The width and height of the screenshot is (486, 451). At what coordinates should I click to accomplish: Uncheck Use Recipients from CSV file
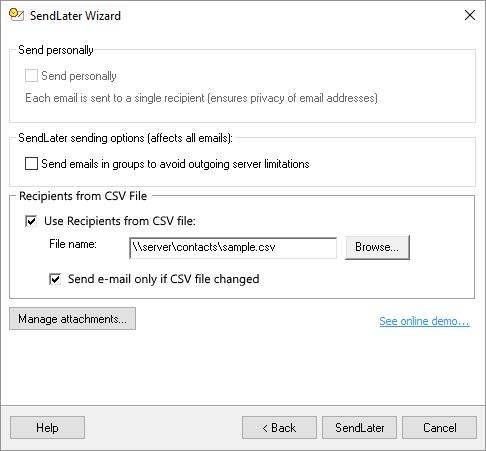click(31, 221)
